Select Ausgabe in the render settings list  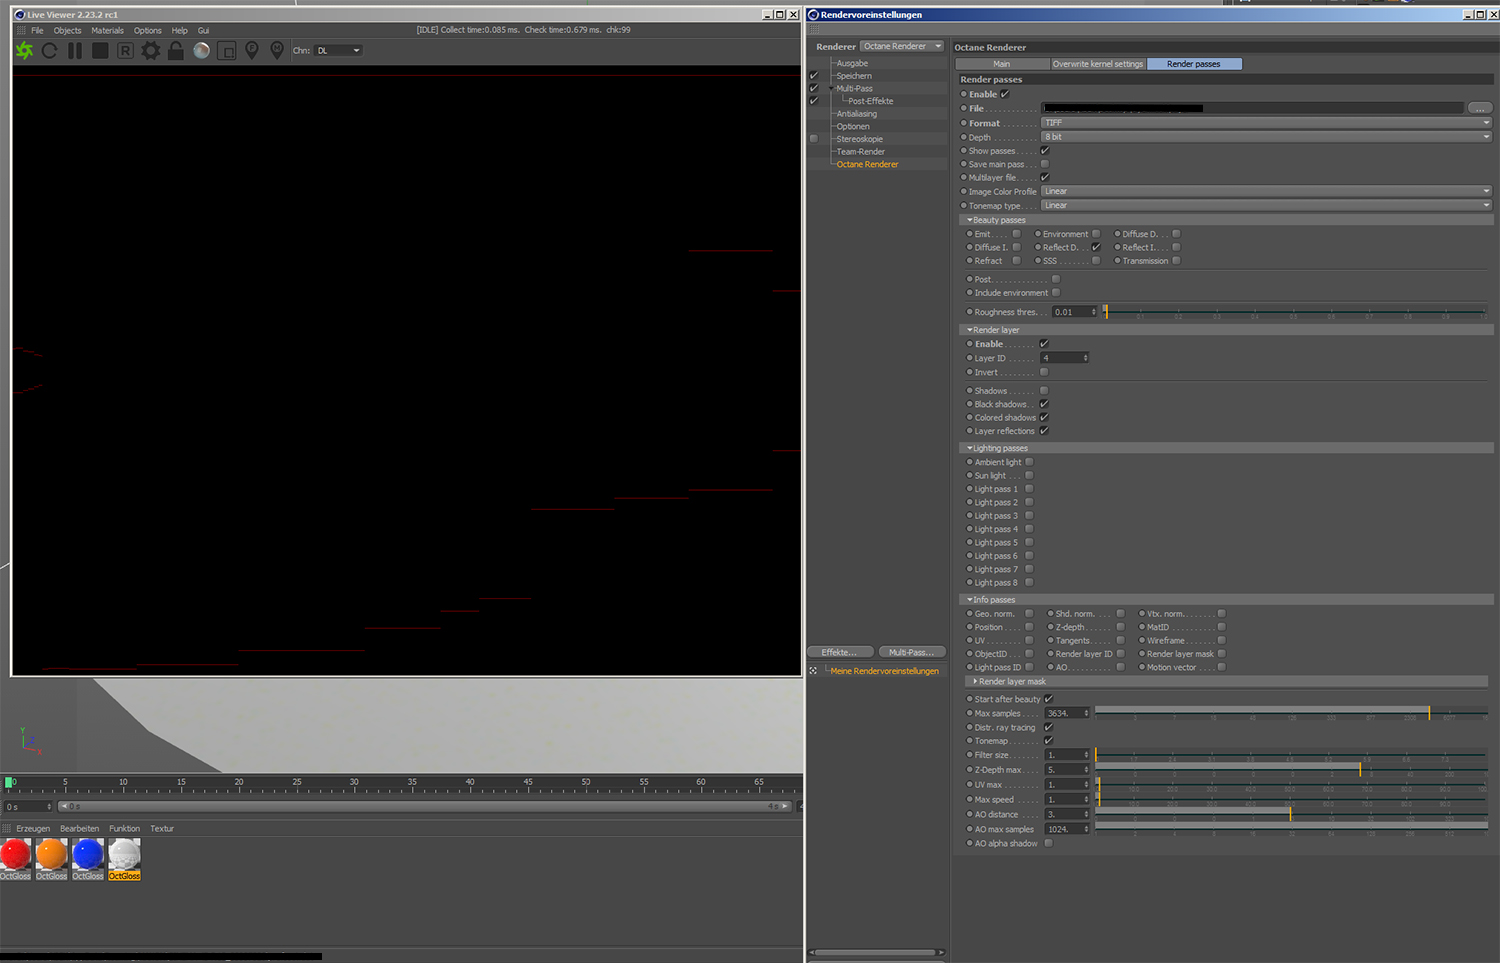click(x=852, y=63)
